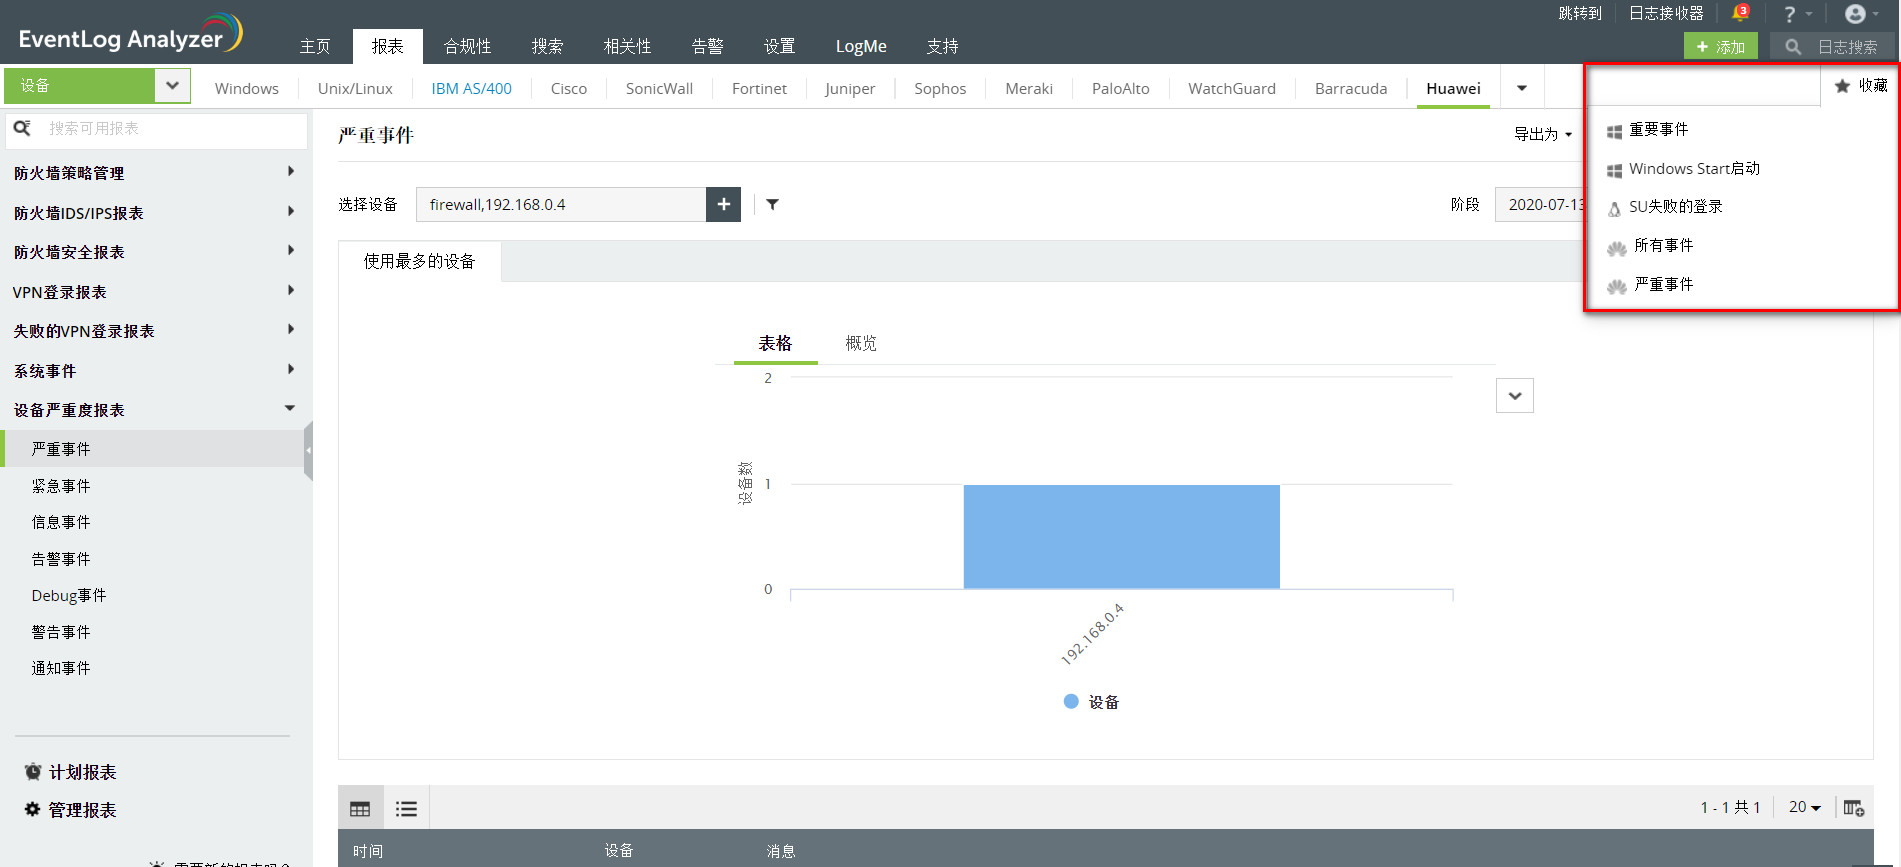Expand VPN登录报表 section
This screenshot has width=1901, height=867.
click(291, 290)
